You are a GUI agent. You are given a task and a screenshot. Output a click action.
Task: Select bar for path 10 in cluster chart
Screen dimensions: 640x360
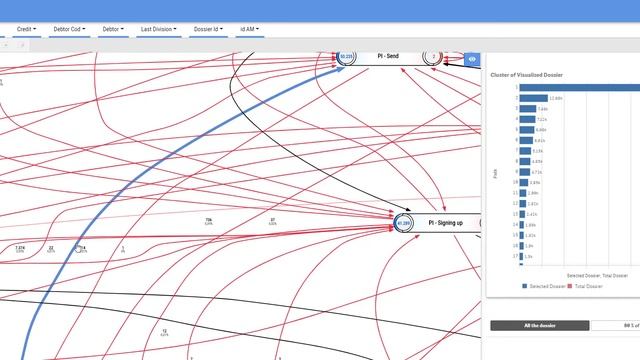[524, 182]
